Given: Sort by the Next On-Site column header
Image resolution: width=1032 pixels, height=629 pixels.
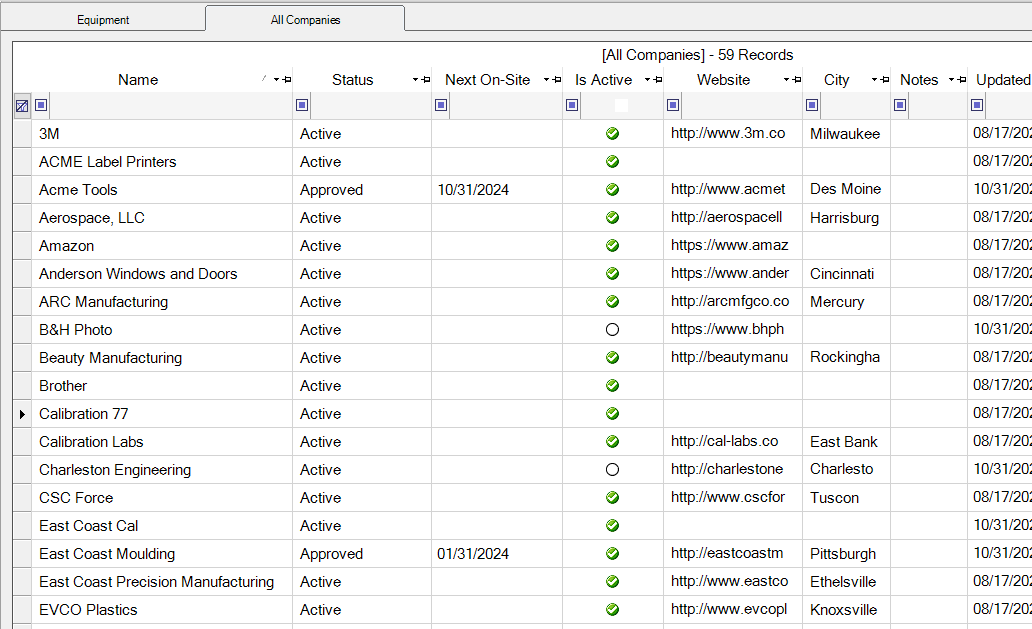Looking at the screenshot, I should (x=488, y=80).
